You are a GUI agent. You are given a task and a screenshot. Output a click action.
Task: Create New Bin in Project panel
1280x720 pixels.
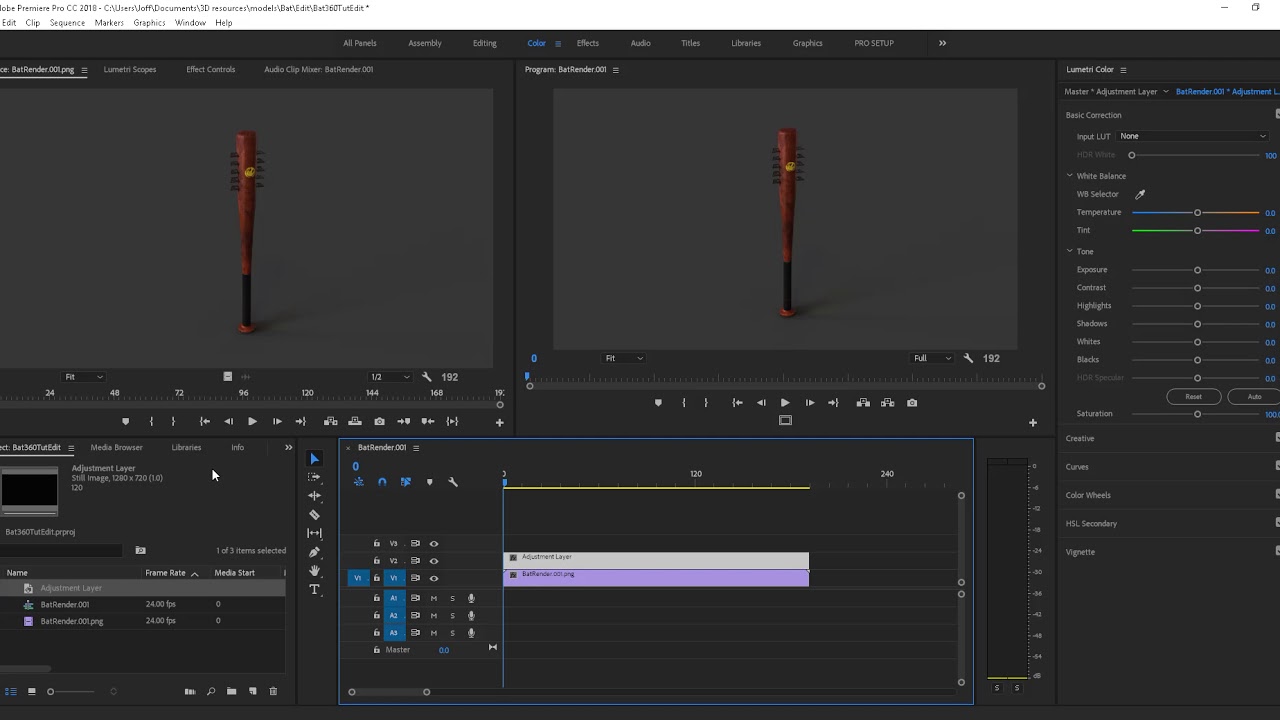[231, 691]
